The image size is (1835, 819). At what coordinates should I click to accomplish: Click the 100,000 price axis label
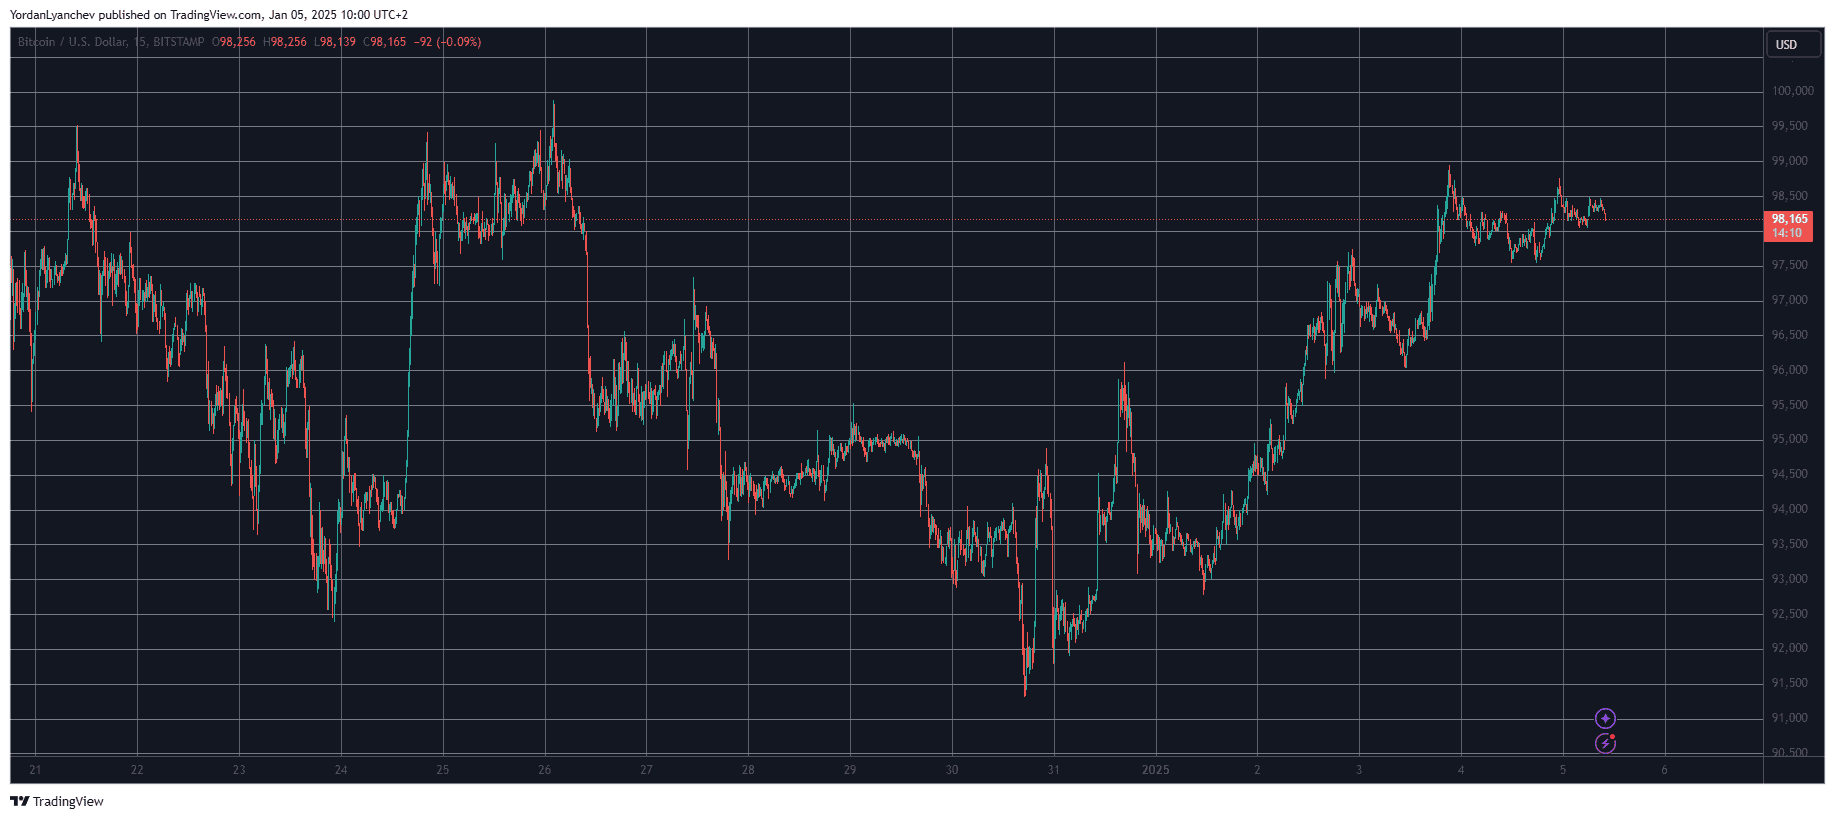pos(1792,91)
